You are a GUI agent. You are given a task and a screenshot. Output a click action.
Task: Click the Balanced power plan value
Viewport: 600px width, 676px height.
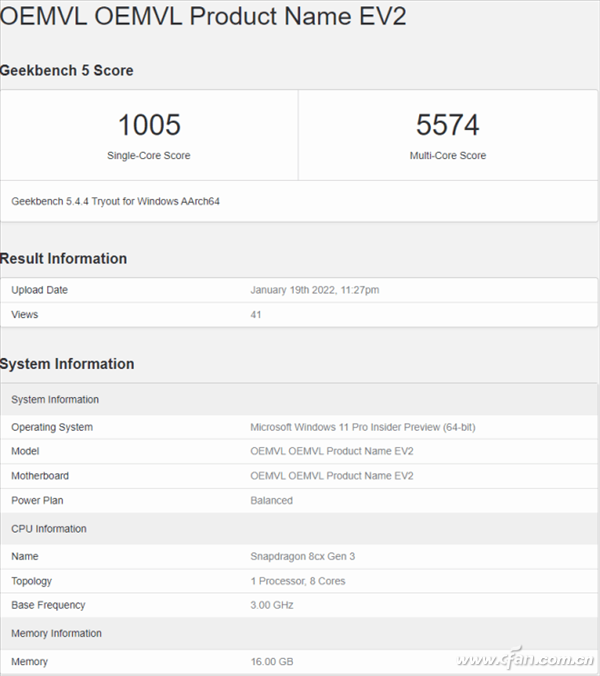[x=271, y=500]
